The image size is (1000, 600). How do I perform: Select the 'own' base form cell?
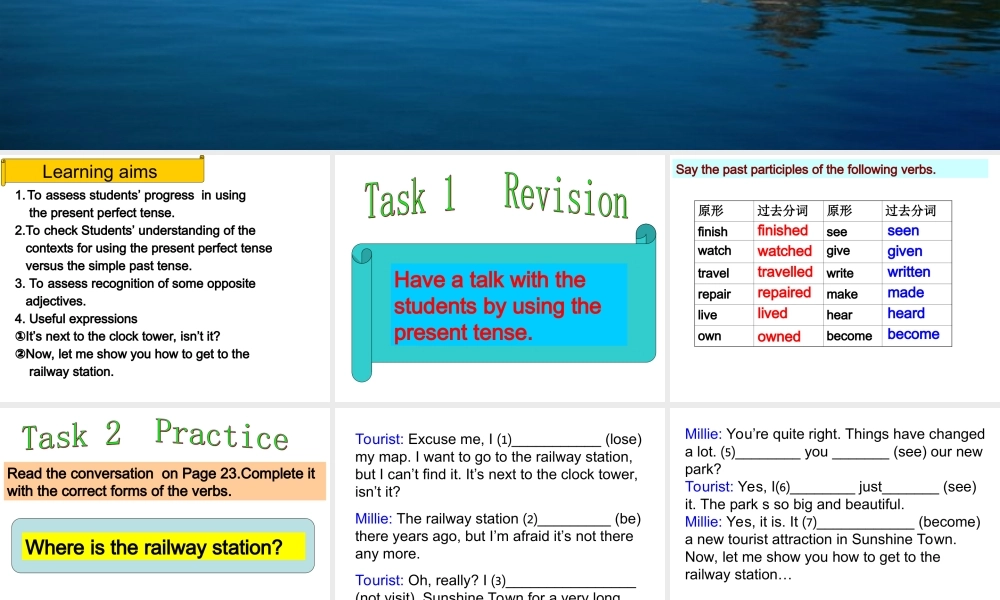724,336
